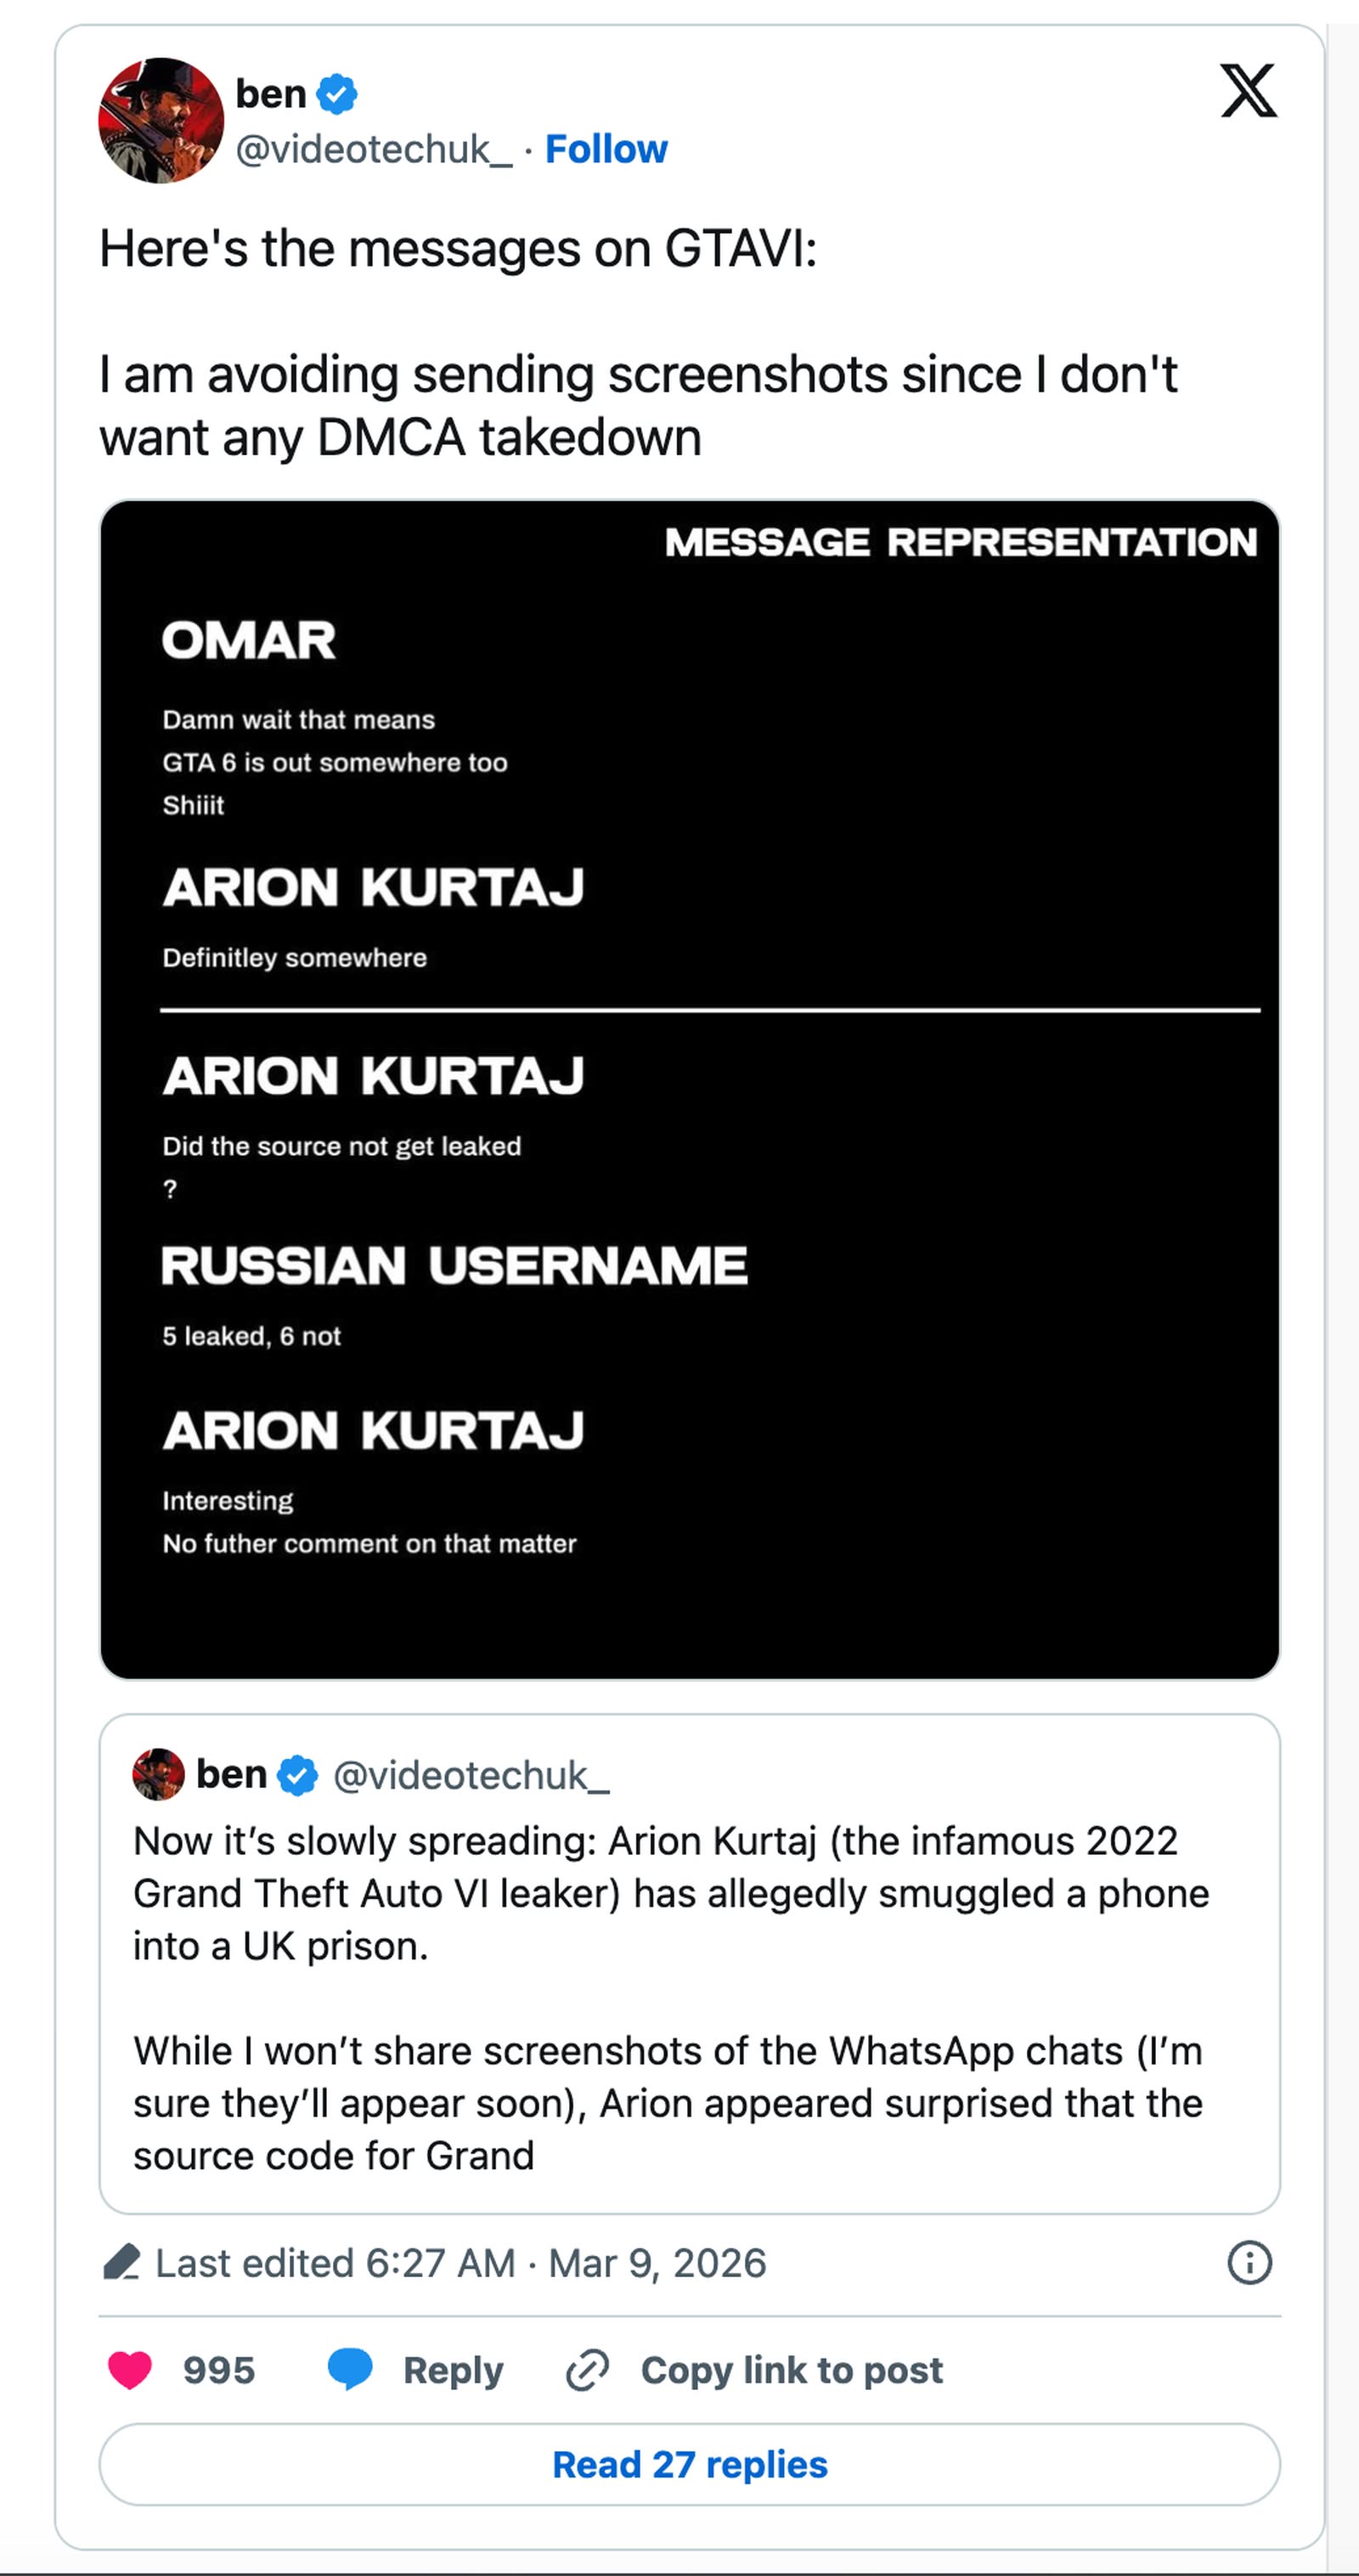Click small avatar in quoted post
Screen dimensions: 1359x2576
click(159, 1774)
